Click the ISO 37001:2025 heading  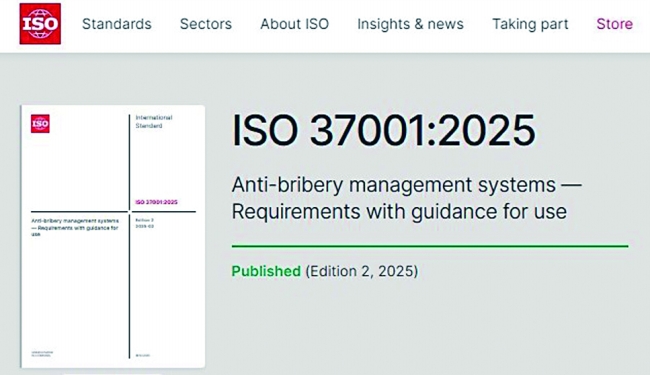(x=383, y=131)
